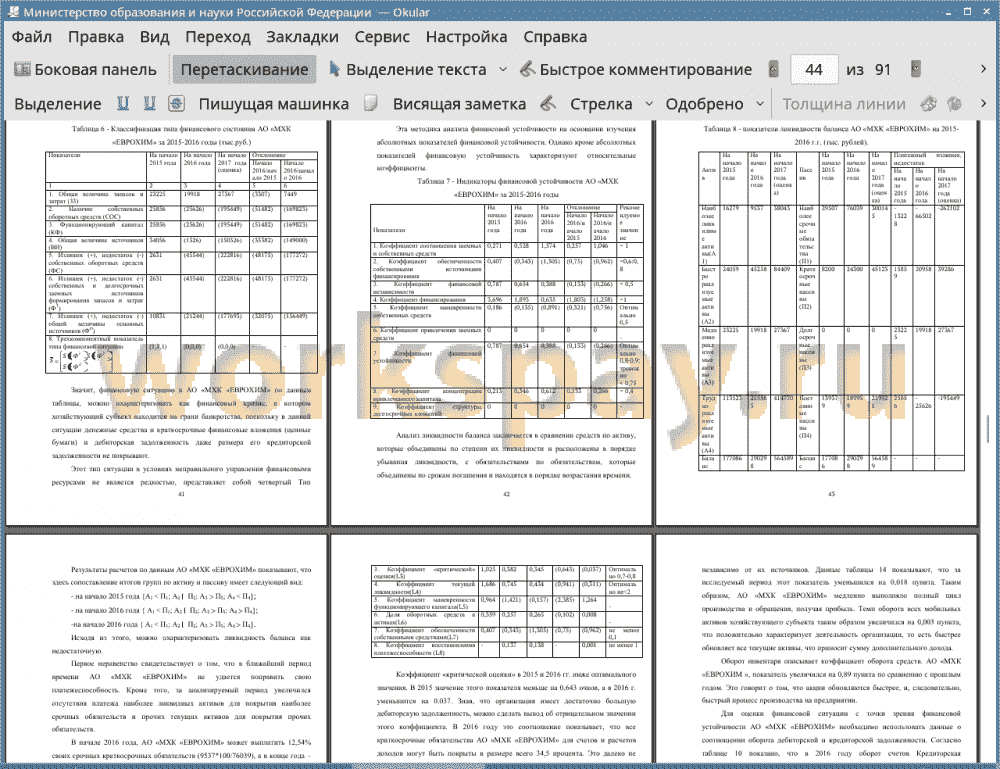This screenshot has height=769, width=1000.
Task: Activate the Выделение текста tool
Action: click(x=408, y=70)
